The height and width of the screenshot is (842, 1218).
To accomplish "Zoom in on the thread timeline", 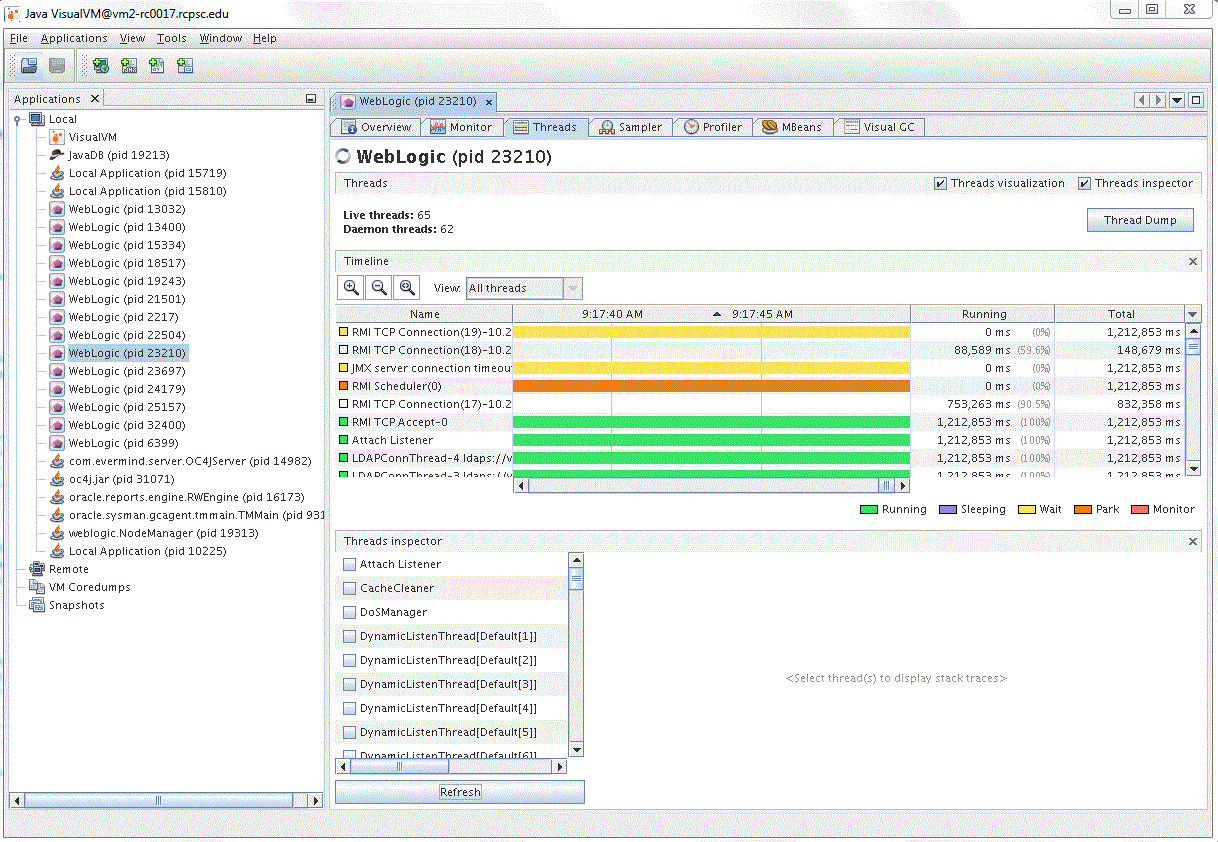I will [350, 288].
